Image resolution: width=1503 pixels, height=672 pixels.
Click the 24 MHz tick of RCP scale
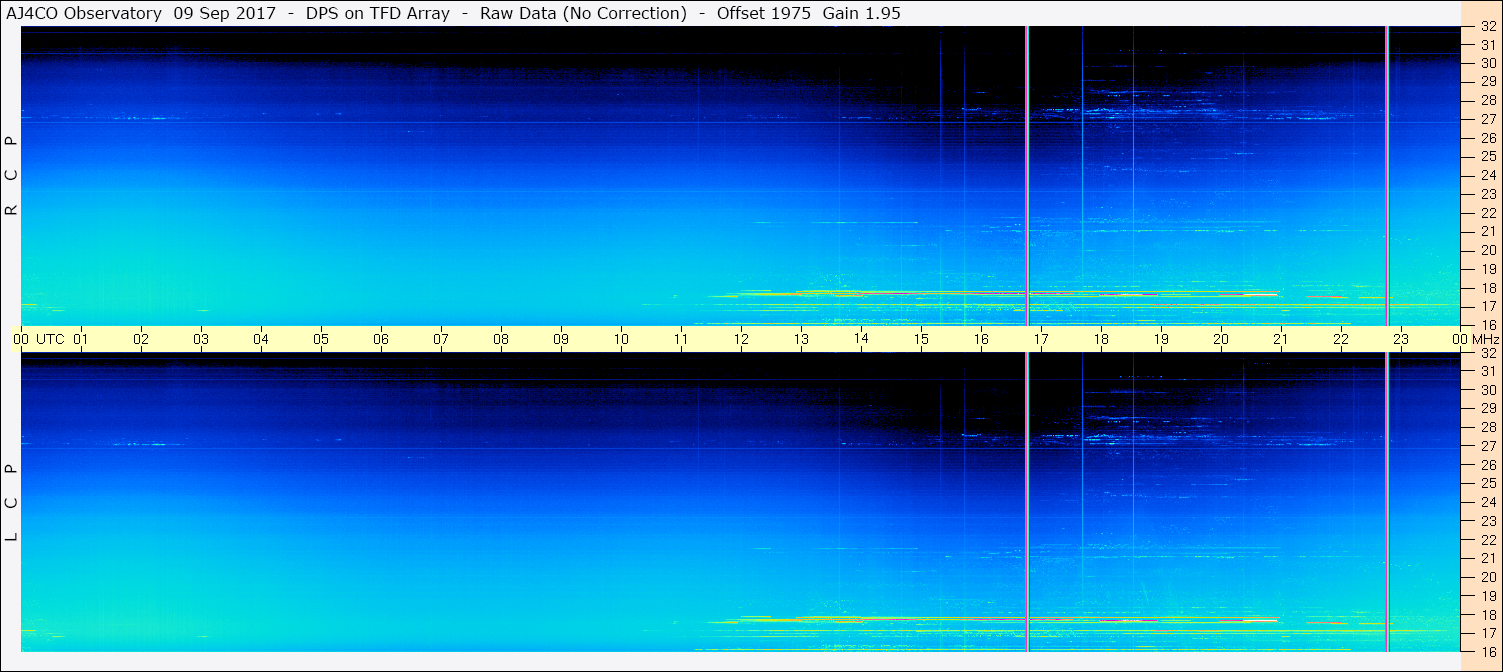[x=1487, y=175]
